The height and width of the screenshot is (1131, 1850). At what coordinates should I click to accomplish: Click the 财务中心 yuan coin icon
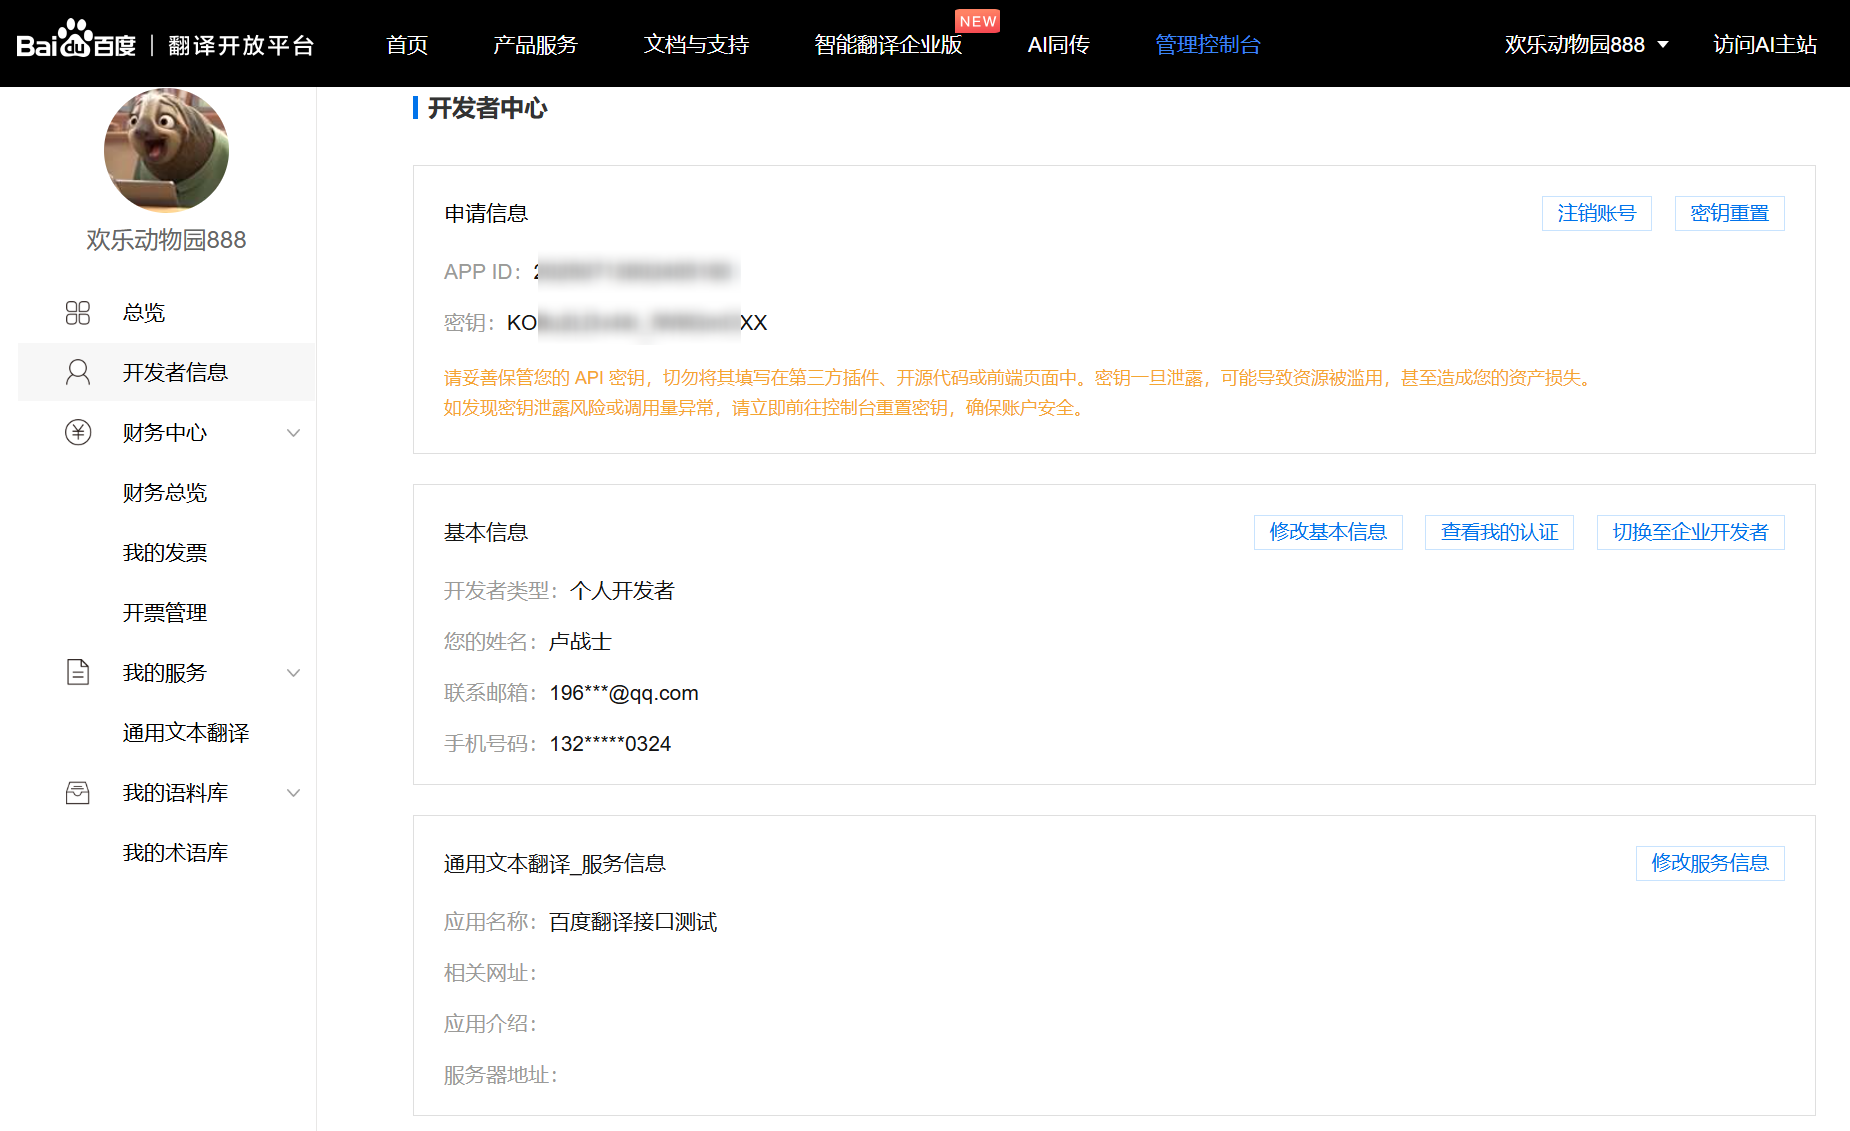pyautogui.click(x=78, y=432)
